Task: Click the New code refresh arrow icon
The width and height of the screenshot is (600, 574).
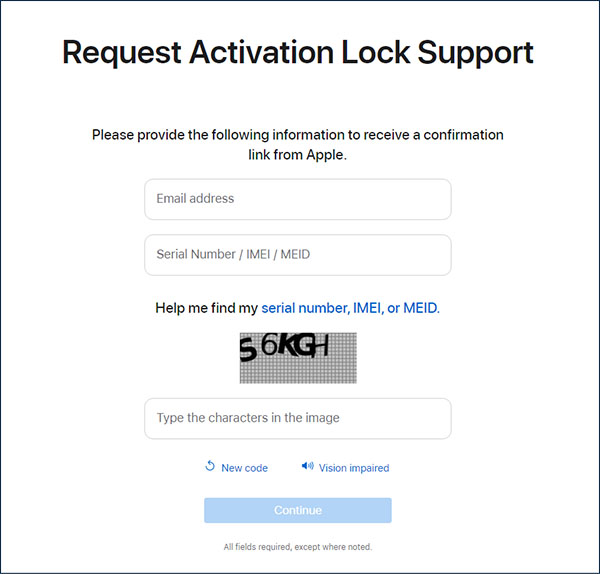Action: 210,466
